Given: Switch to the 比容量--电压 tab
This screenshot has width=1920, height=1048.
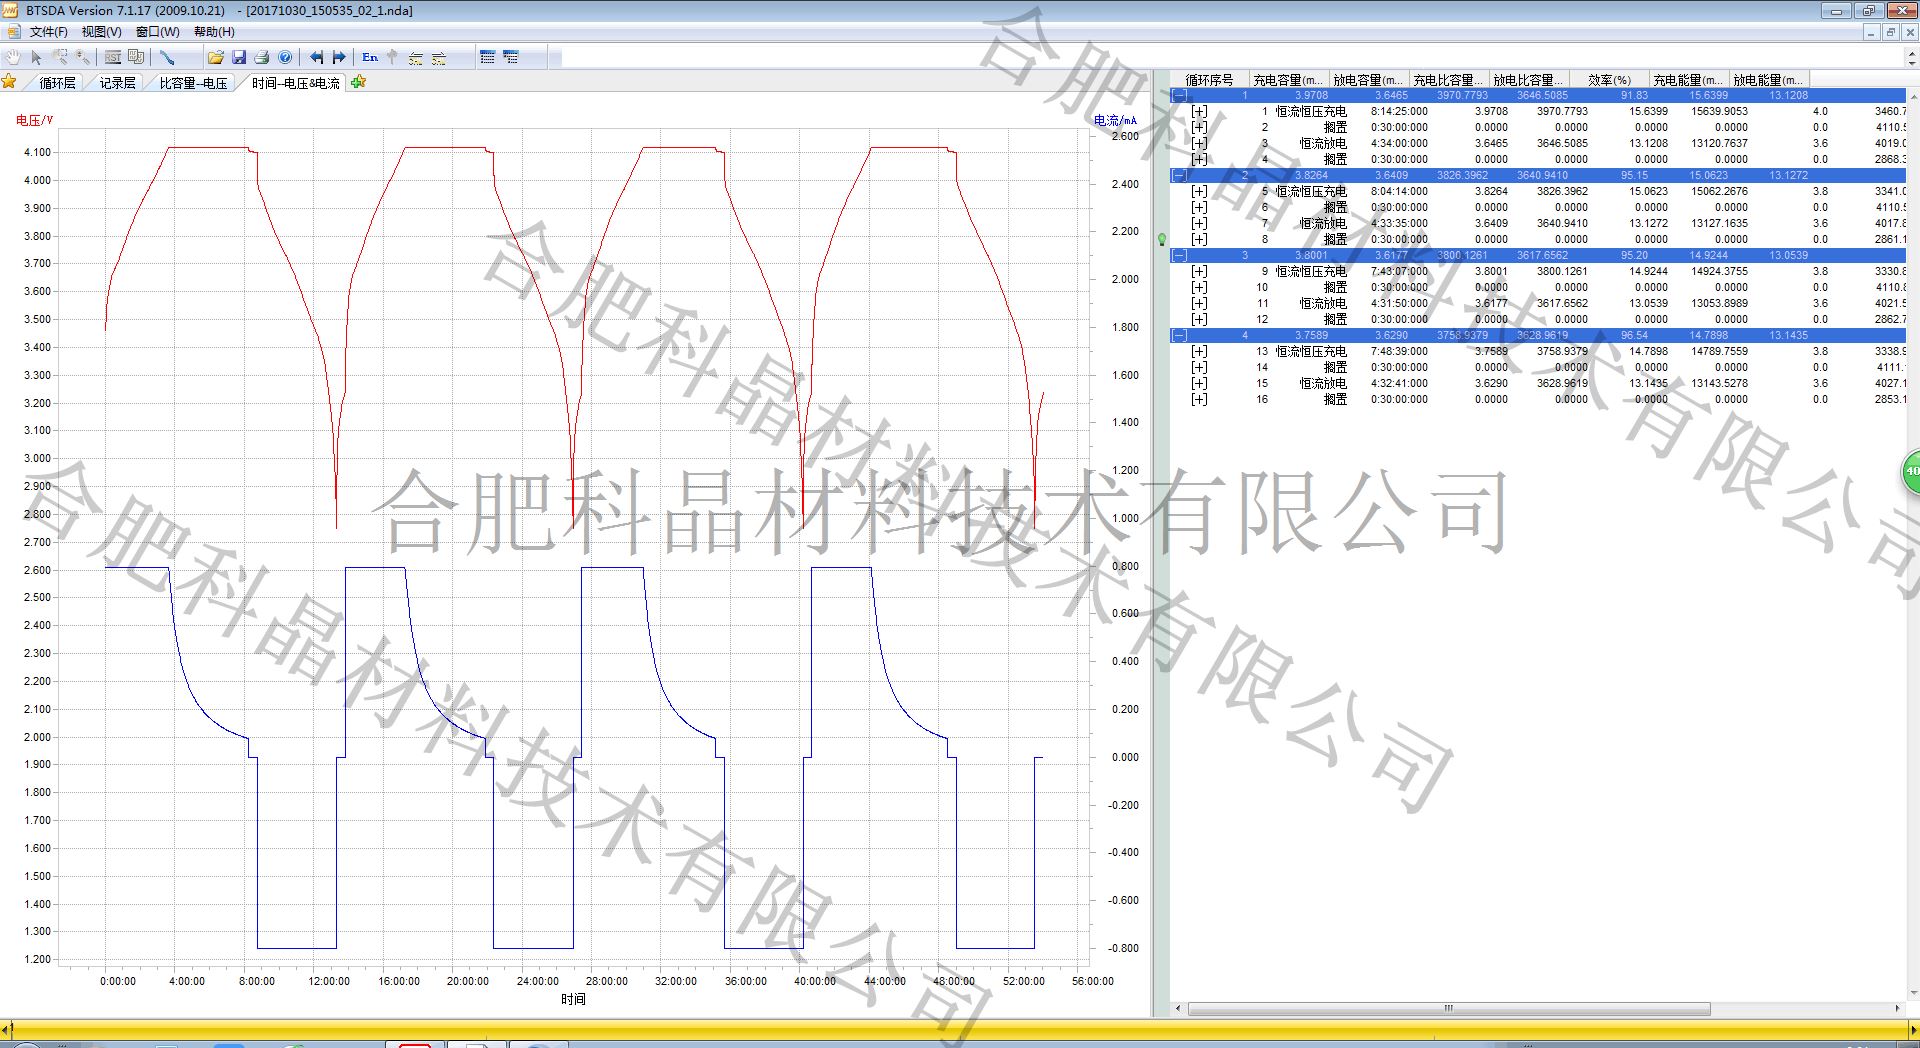Looking at the screenshot, I should click(x=193, y=83).
